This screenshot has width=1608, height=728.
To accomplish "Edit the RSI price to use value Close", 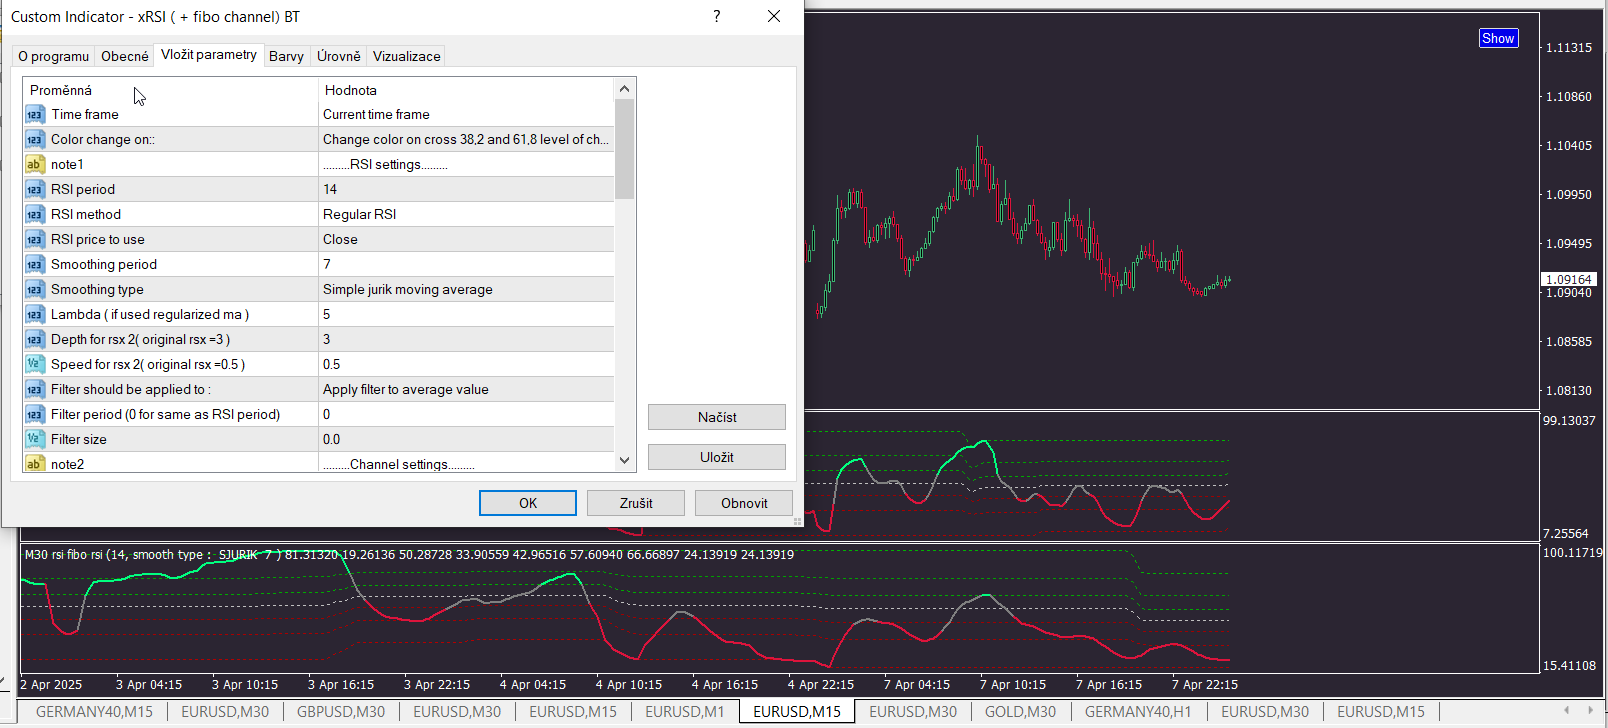I will pyautogui.click(x=465, y=240).
